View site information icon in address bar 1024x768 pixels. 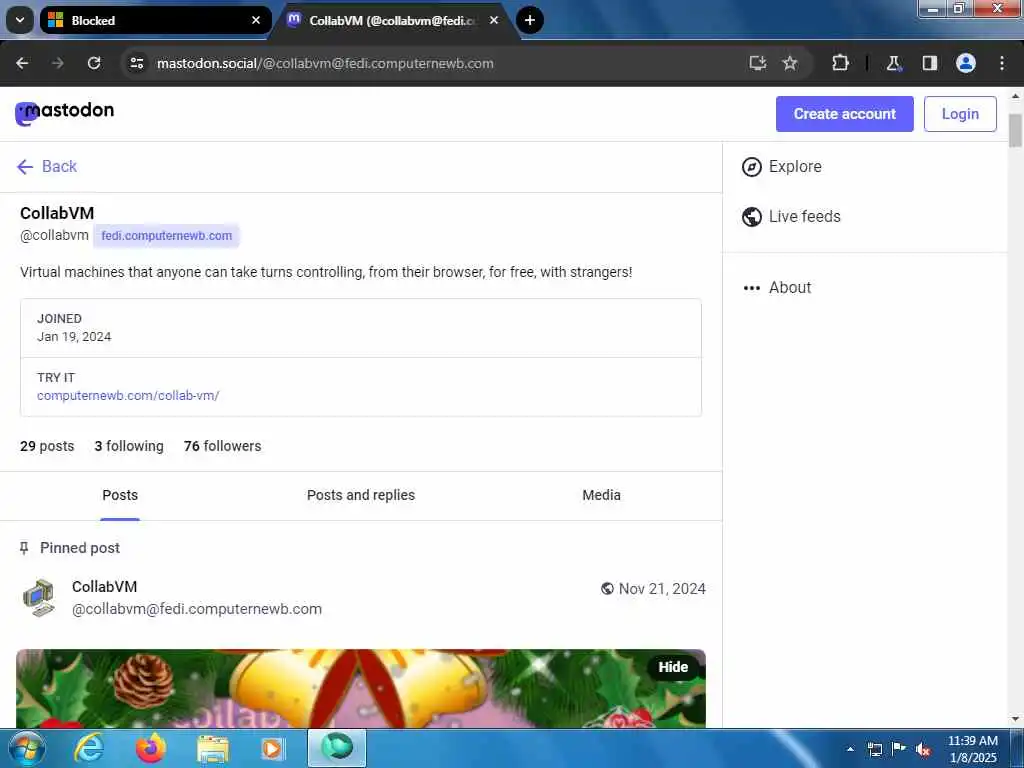pos(136,63)
